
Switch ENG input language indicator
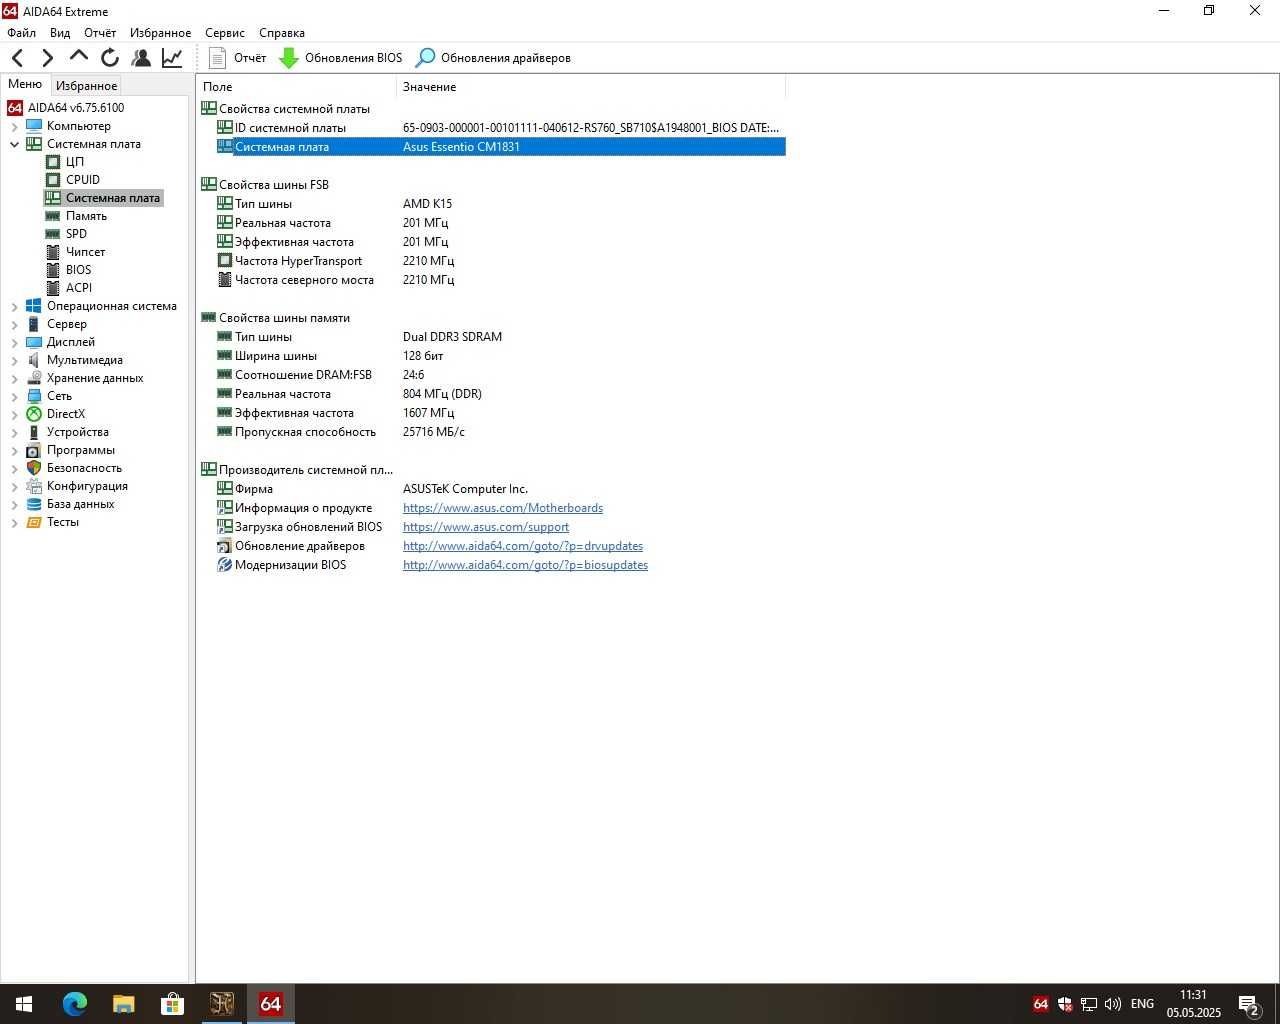1142,1004
